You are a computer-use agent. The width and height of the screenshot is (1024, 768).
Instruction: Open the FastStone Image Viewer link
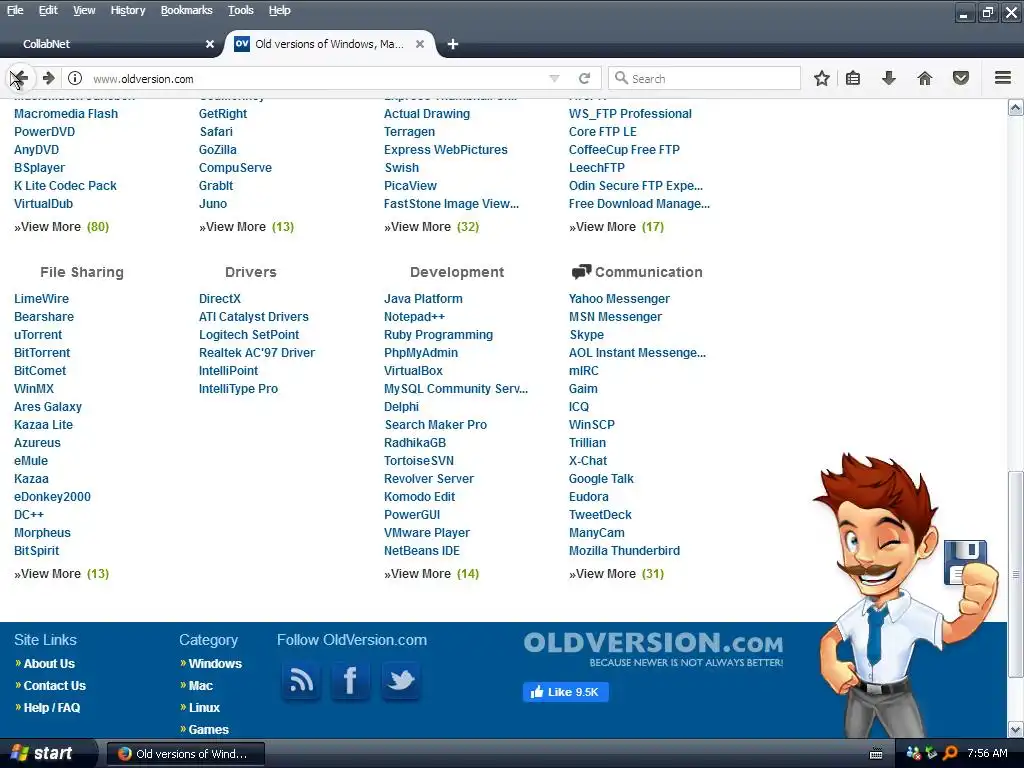pyautogui.click(x=451, y=204)
